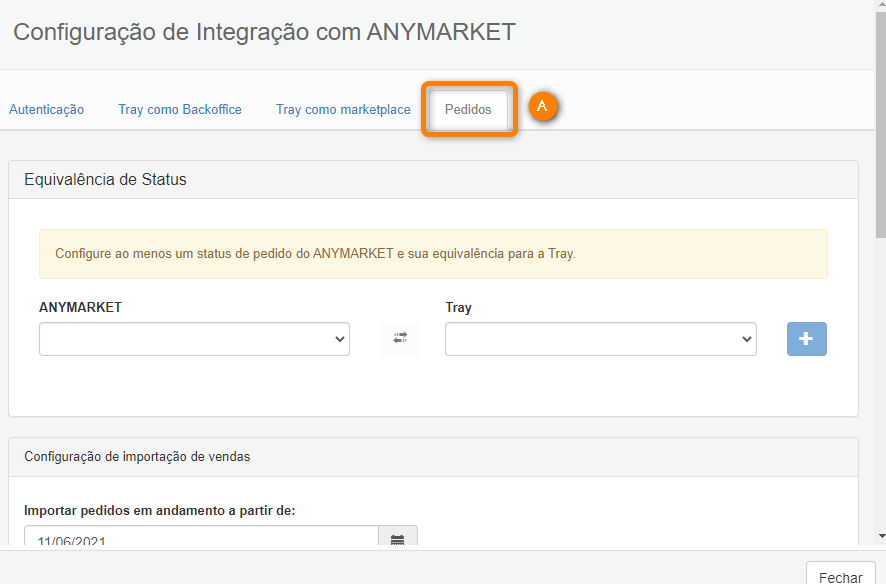The height and width of the screenshot is (584, 886).
Task: Click the Importar pedidos em andamento label
Action: [x=159, y=511]
